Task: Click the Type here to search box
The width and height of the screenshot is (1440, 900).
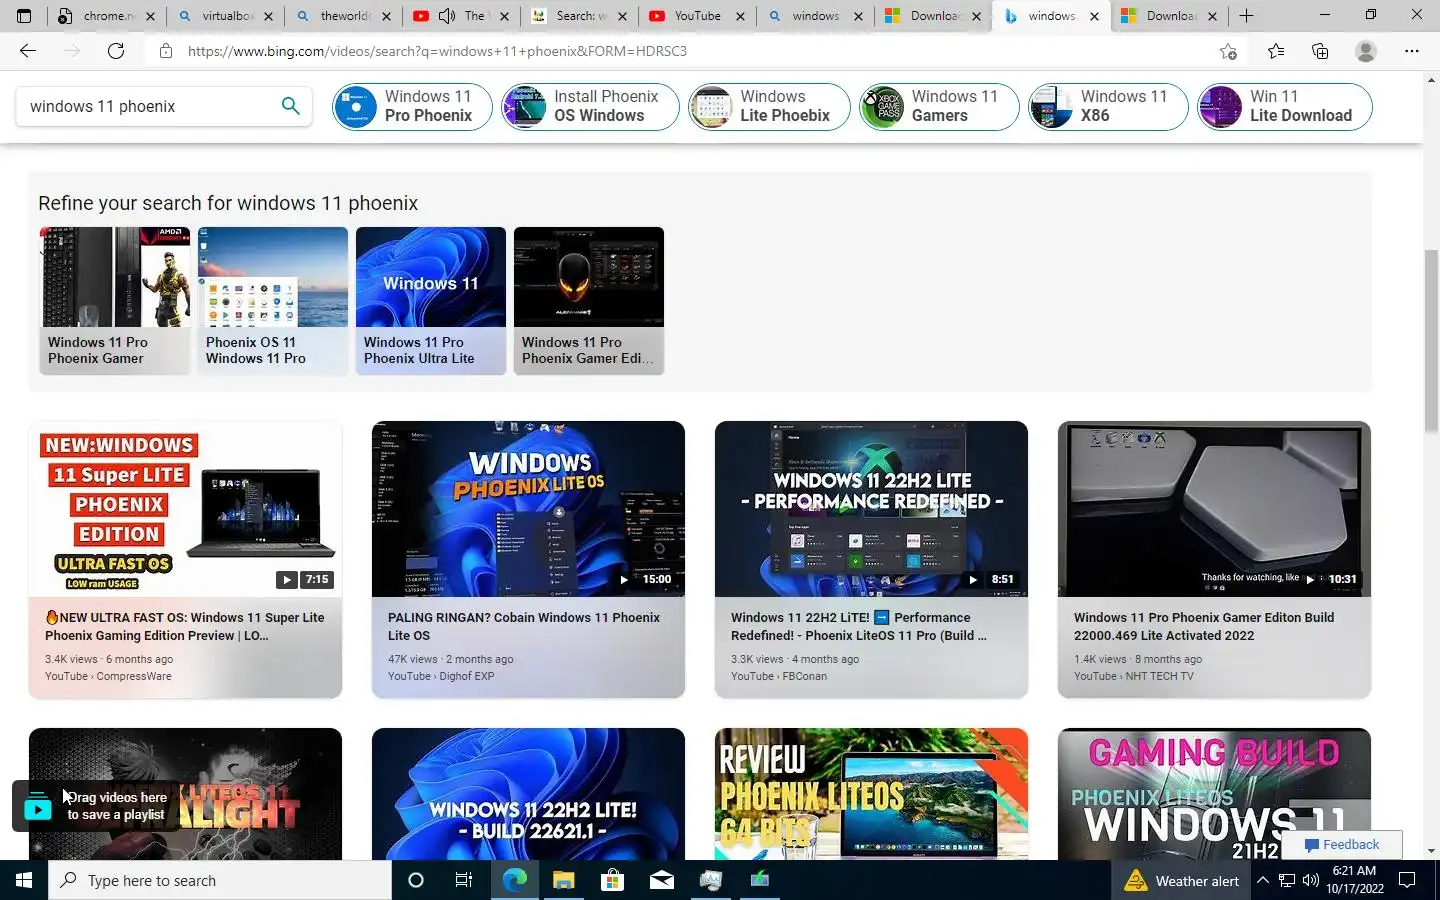Action: click(x=220, y=880)
